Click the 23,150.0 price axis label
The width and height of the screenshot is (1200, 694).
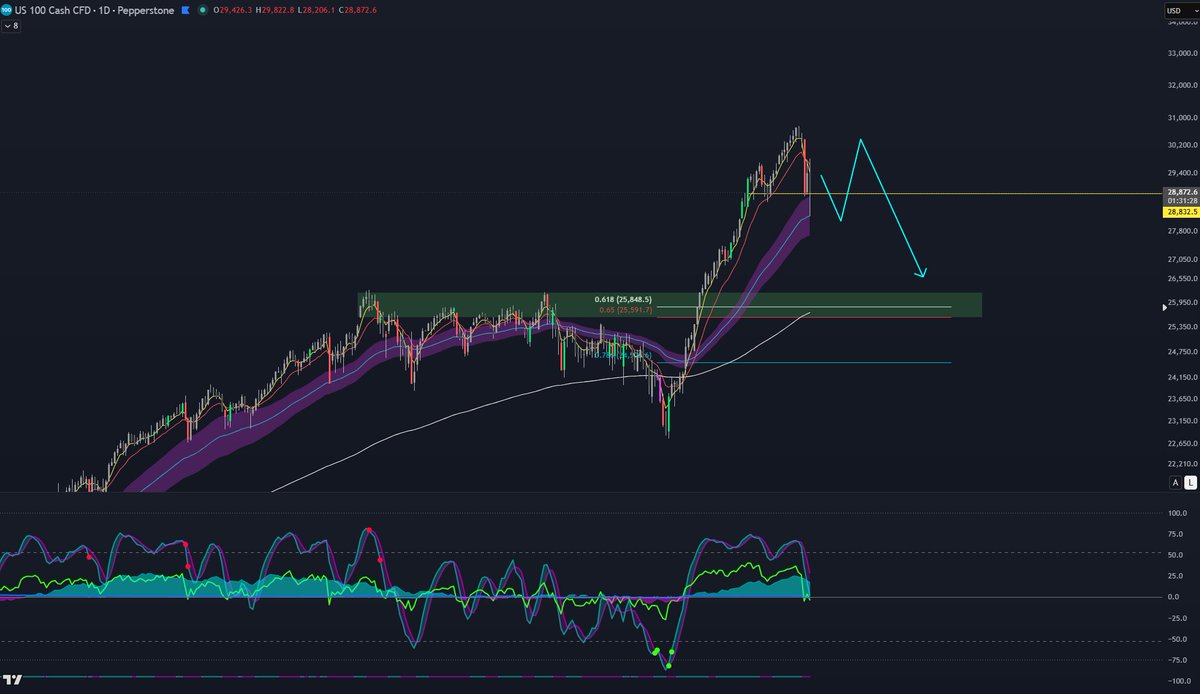[x=1181, y=421]
